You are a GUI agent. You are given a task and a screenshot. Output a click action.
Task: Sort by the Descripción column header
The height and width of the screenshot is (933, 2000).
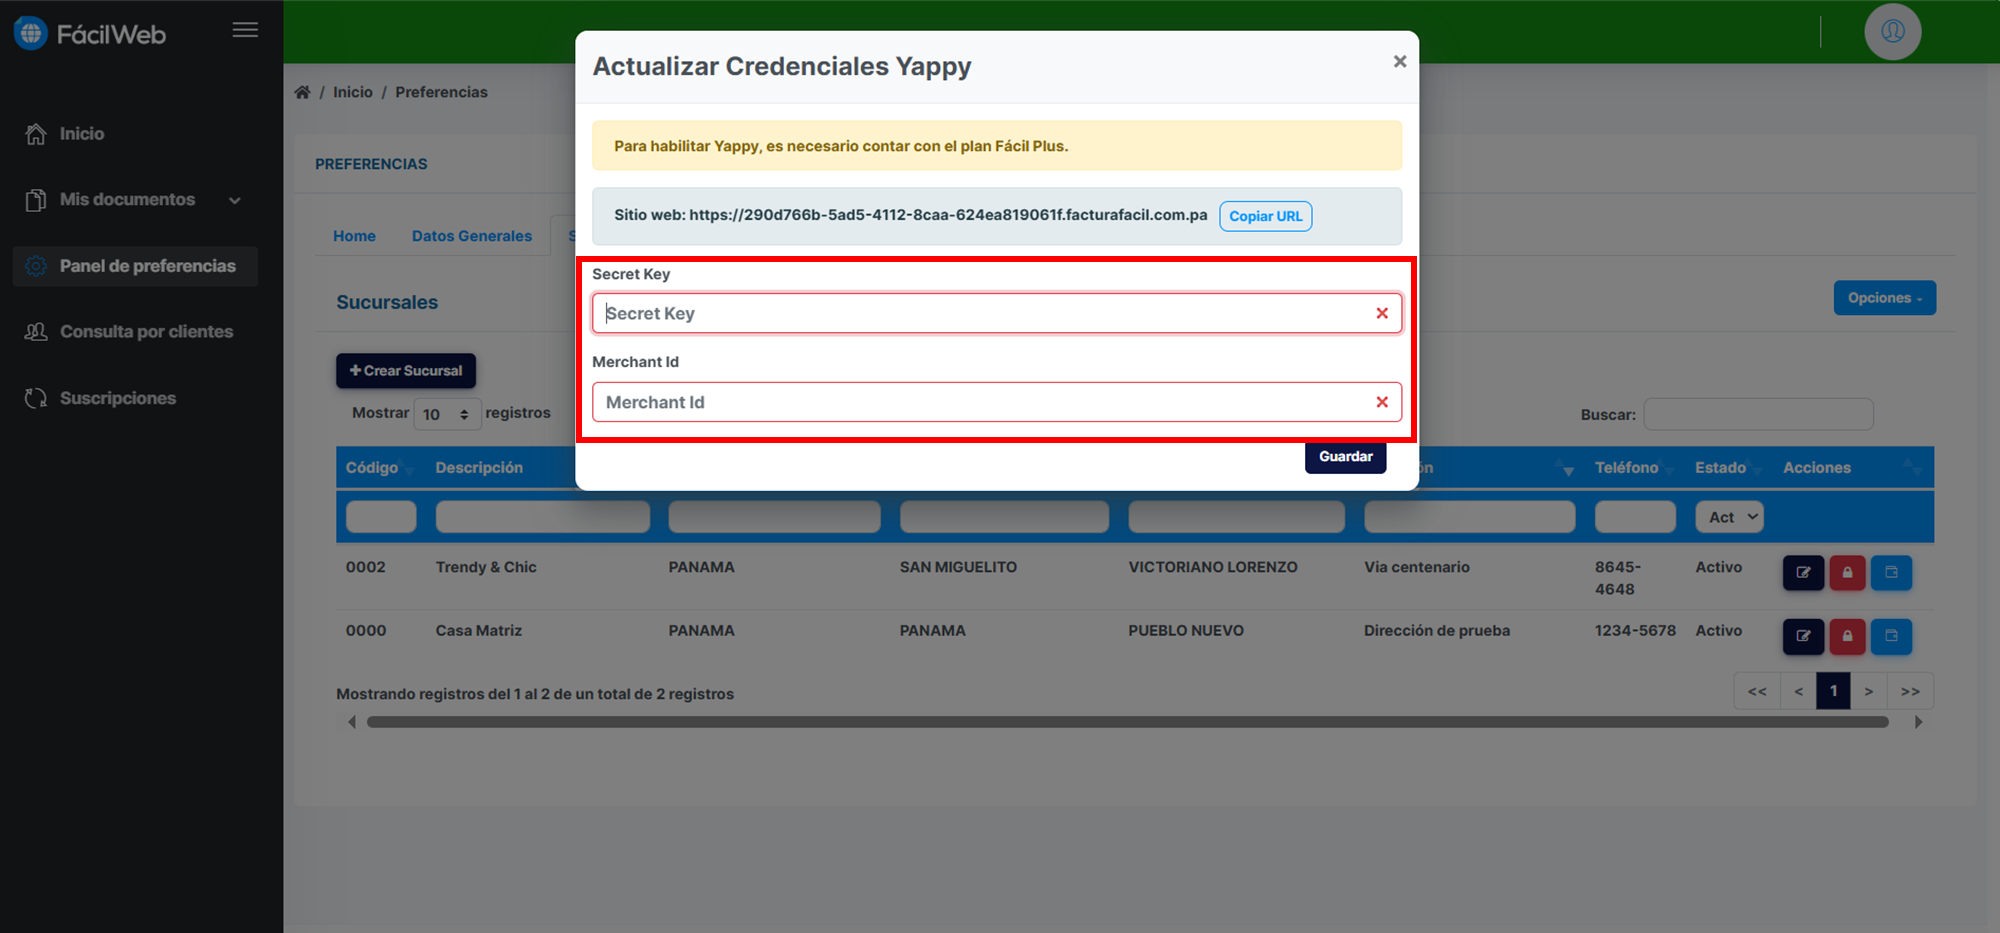(479, 468)
